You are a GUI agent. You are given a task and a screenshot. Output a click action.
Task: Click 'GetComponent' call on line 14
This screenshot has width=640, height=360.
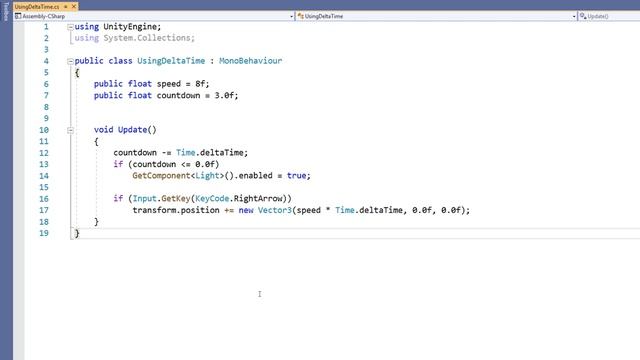click(x=161, y=176)
